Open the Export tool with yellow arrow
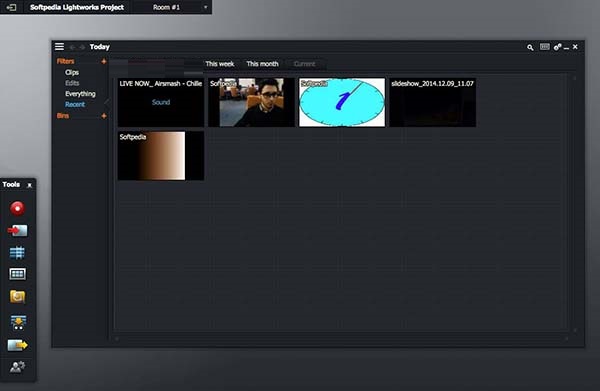 coord(17,345)
